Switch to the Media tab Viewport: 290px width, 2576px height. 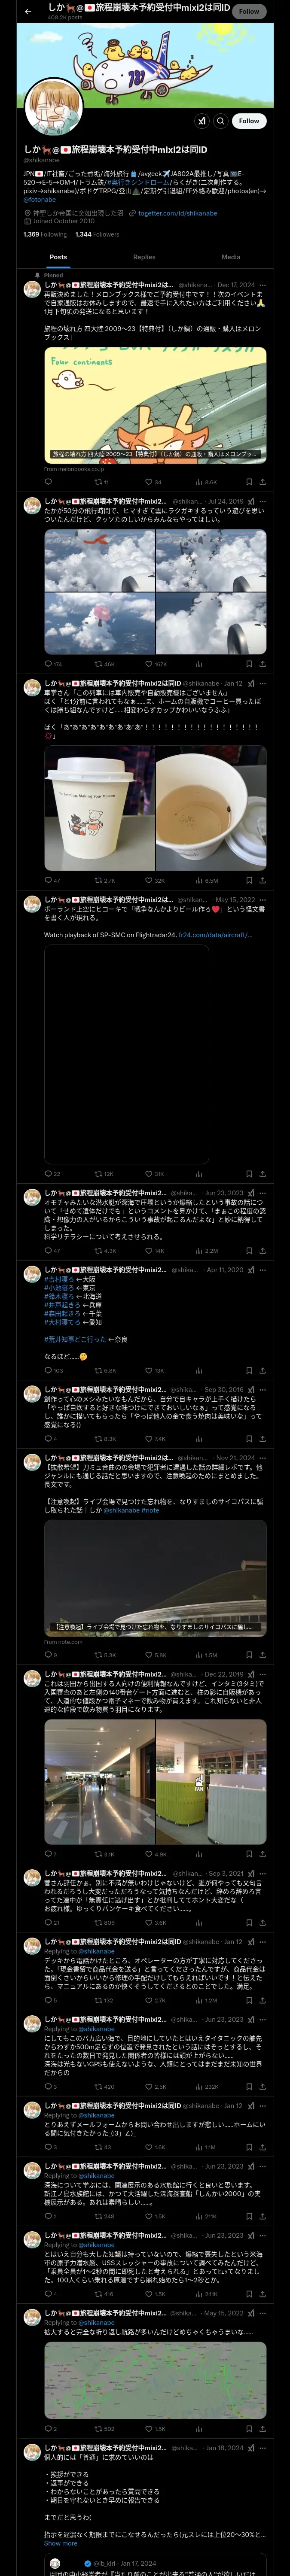coord(231,257)
